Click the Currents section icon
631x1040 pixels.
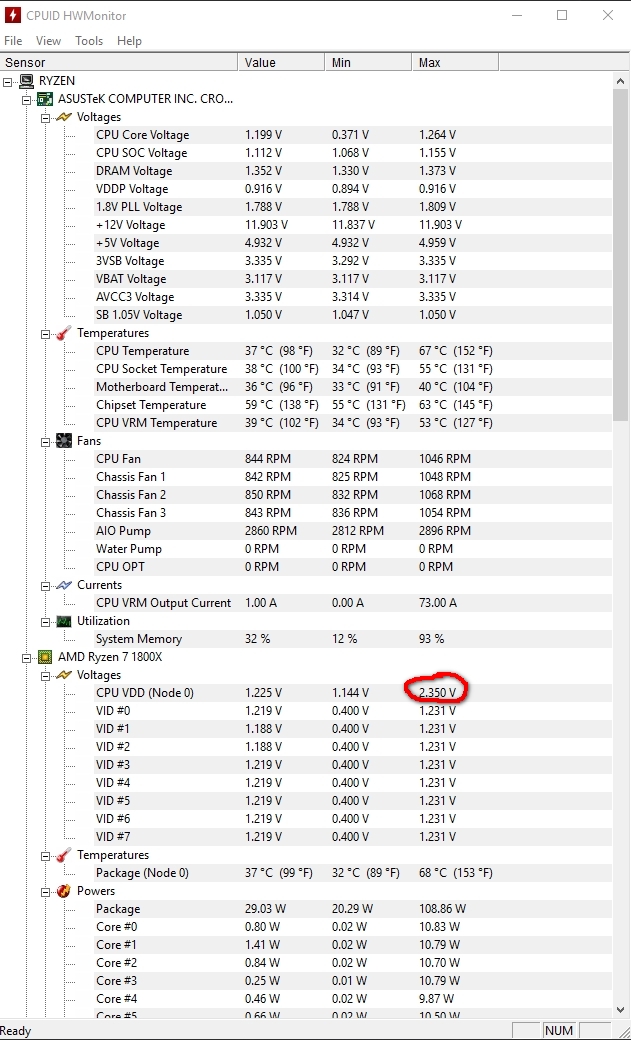(x=64, y=585)
